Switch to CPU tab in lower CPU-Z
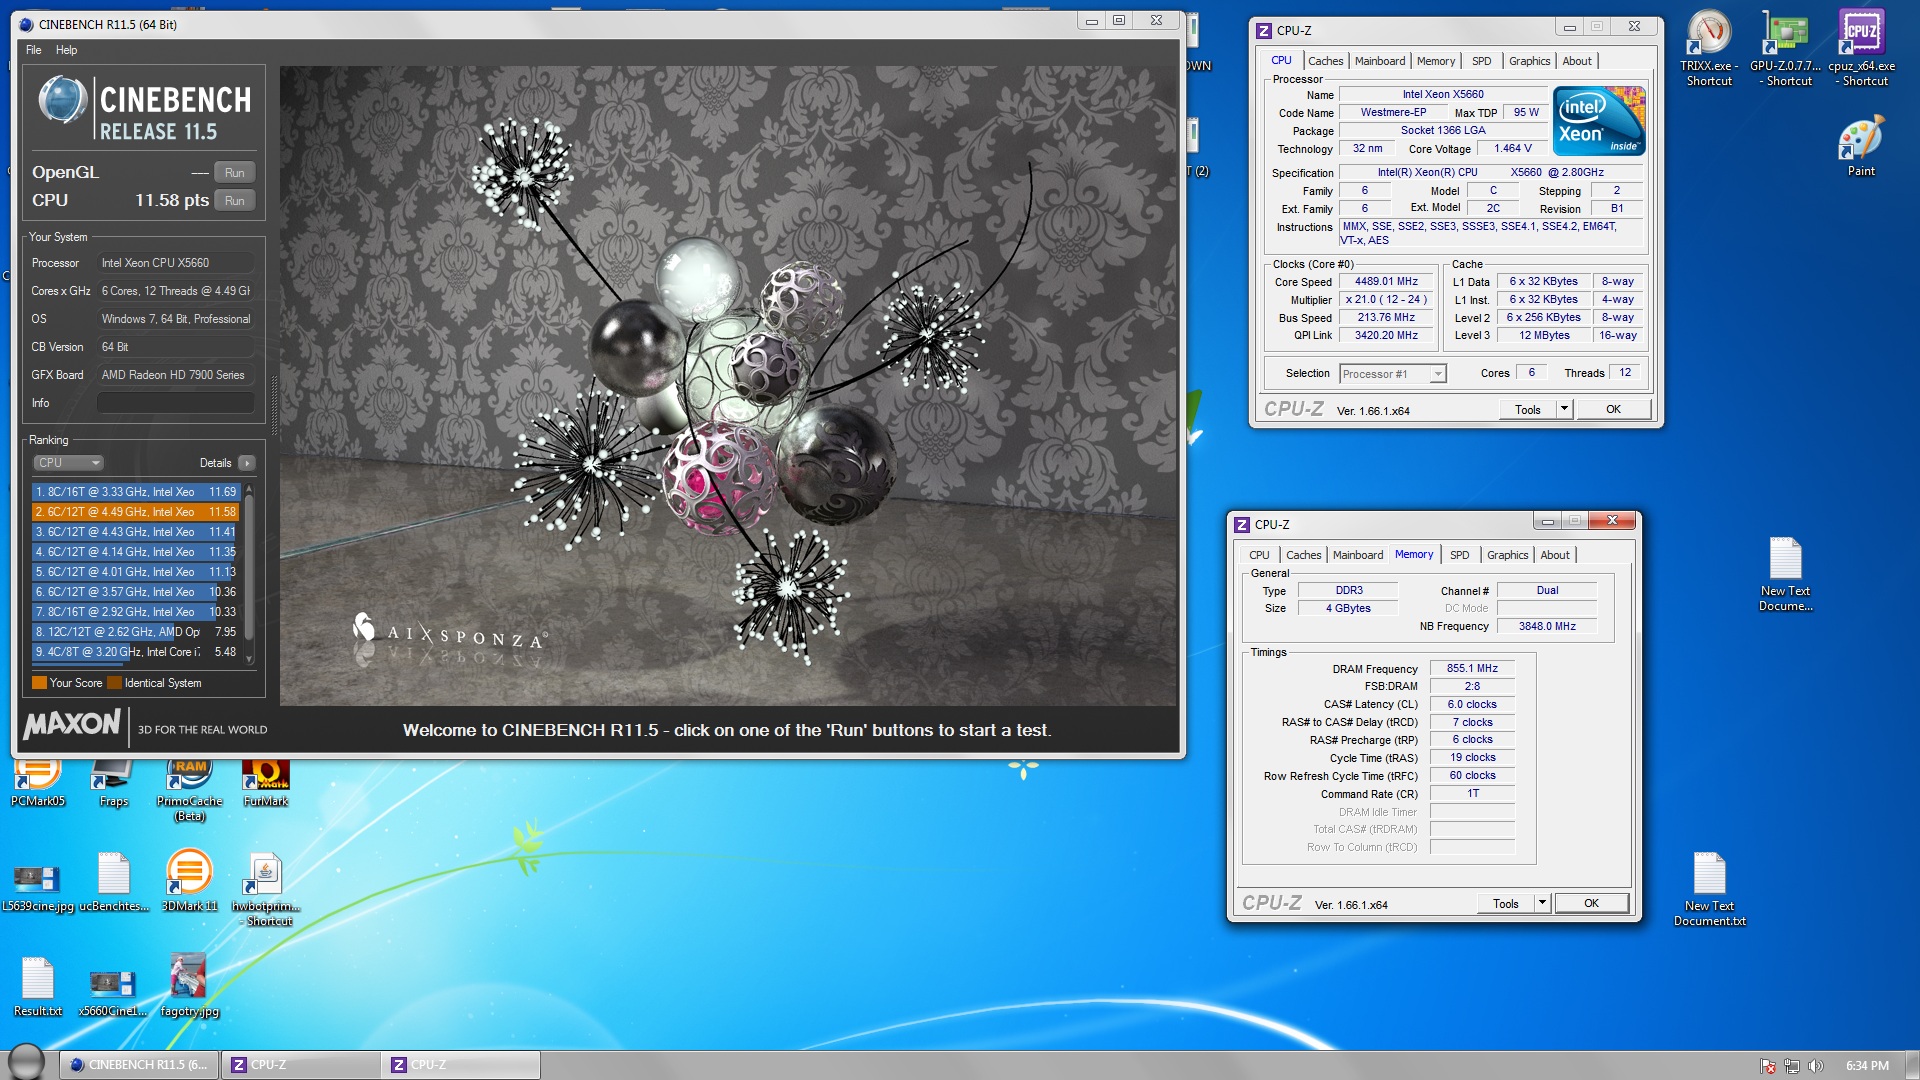 point(1259,555)
